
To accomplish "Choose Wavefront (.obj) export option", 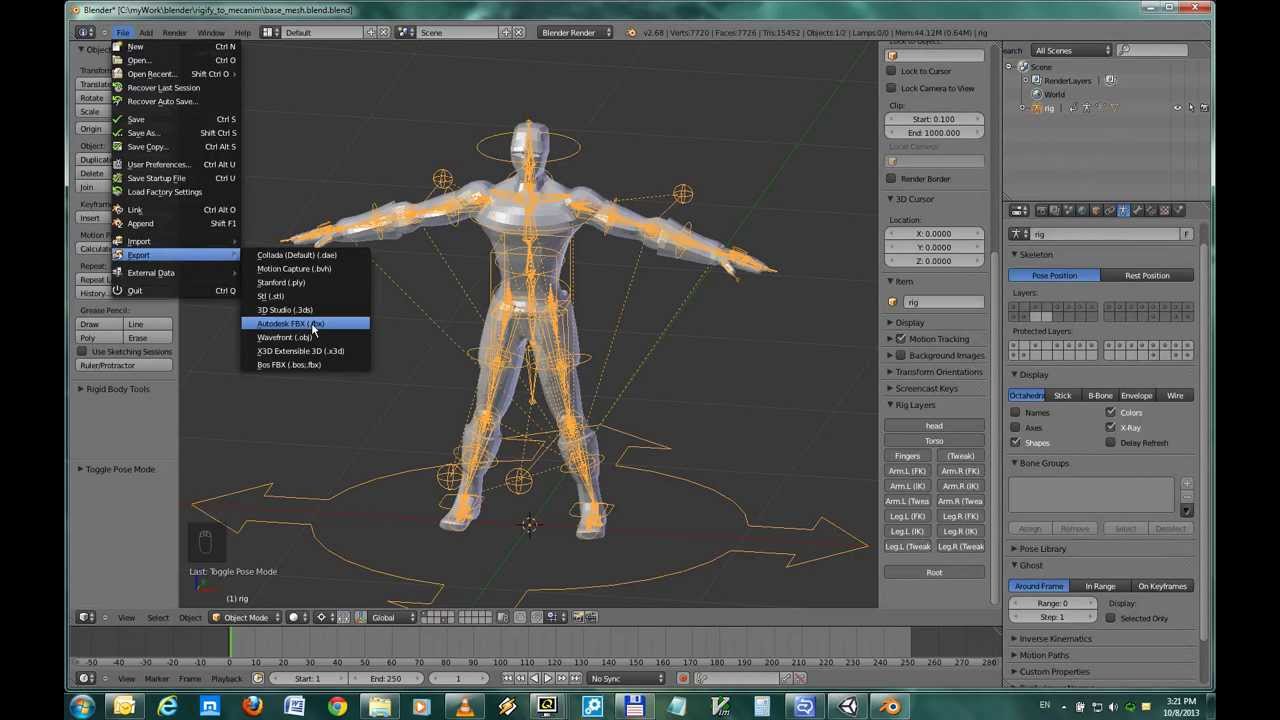I will [x=305, y=337].
